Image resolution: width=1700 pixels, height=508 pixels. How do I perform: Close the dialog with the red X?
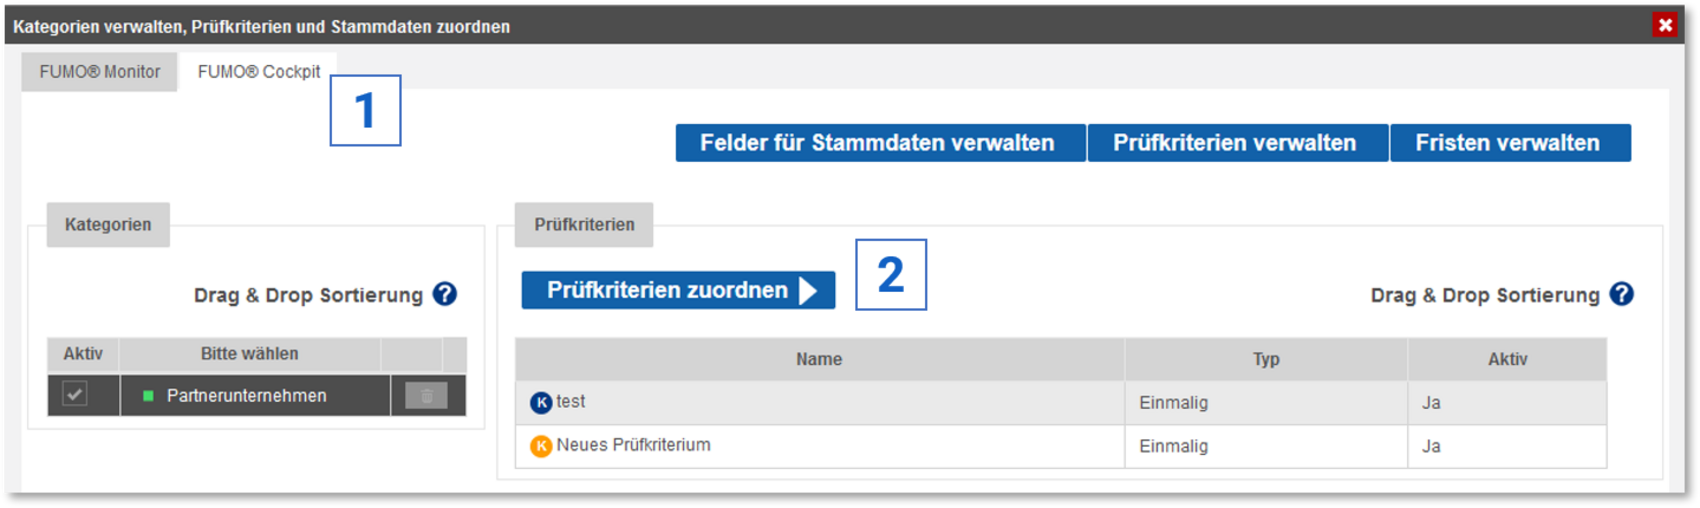[1665, 25]
